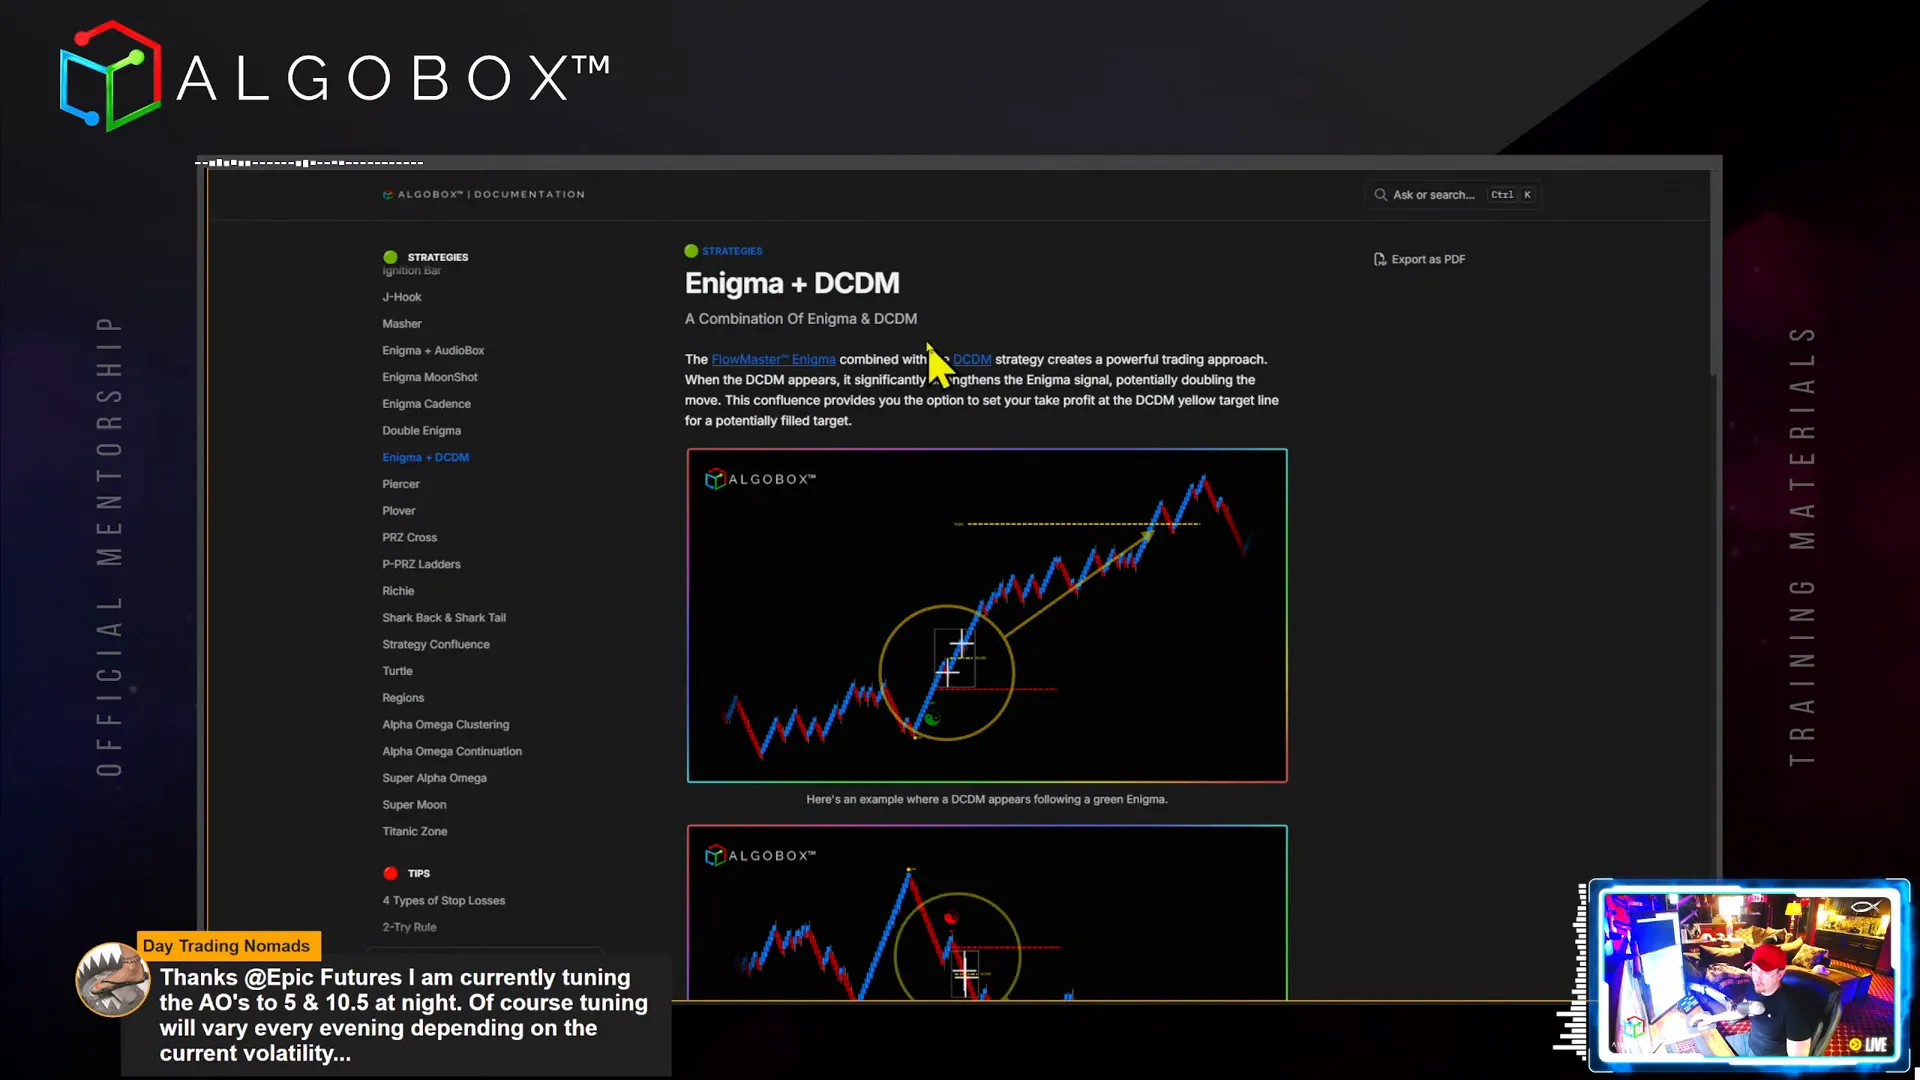Click the search magnifier icon

pos(1380,195)
